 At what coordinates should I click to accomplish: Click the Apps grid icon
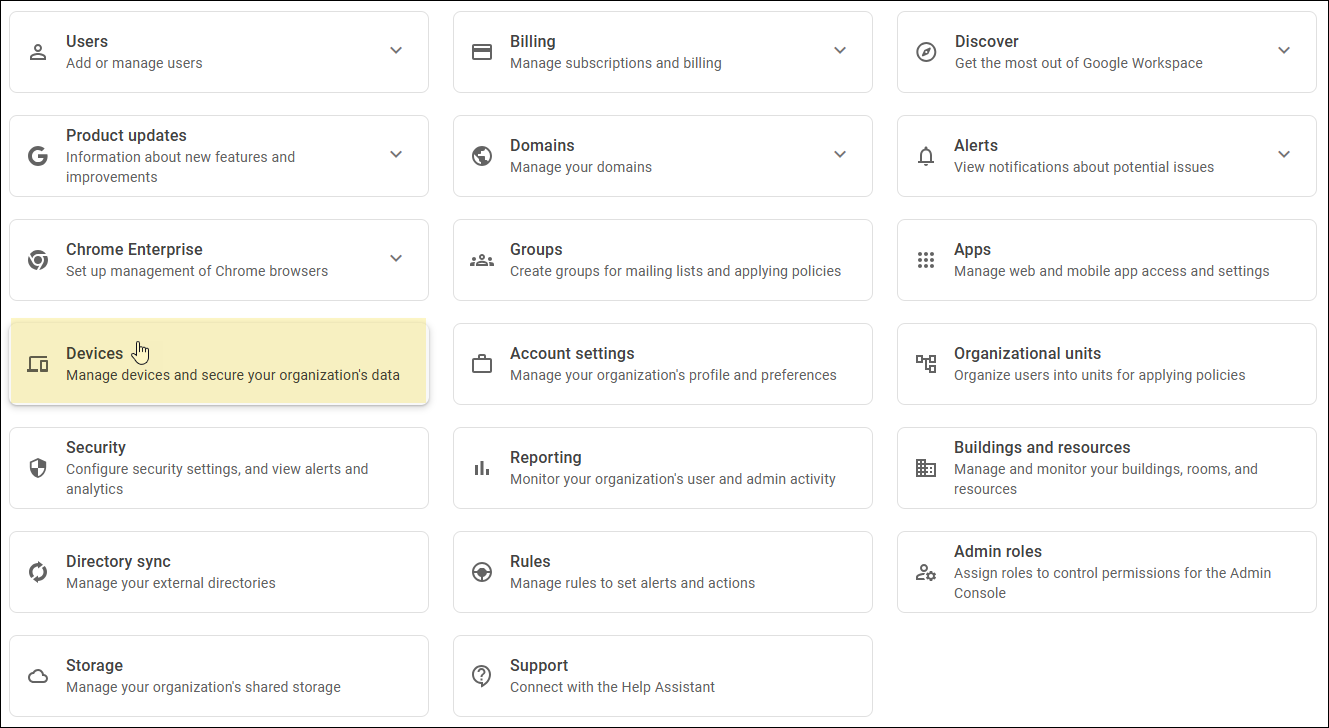tap(926, 260)
